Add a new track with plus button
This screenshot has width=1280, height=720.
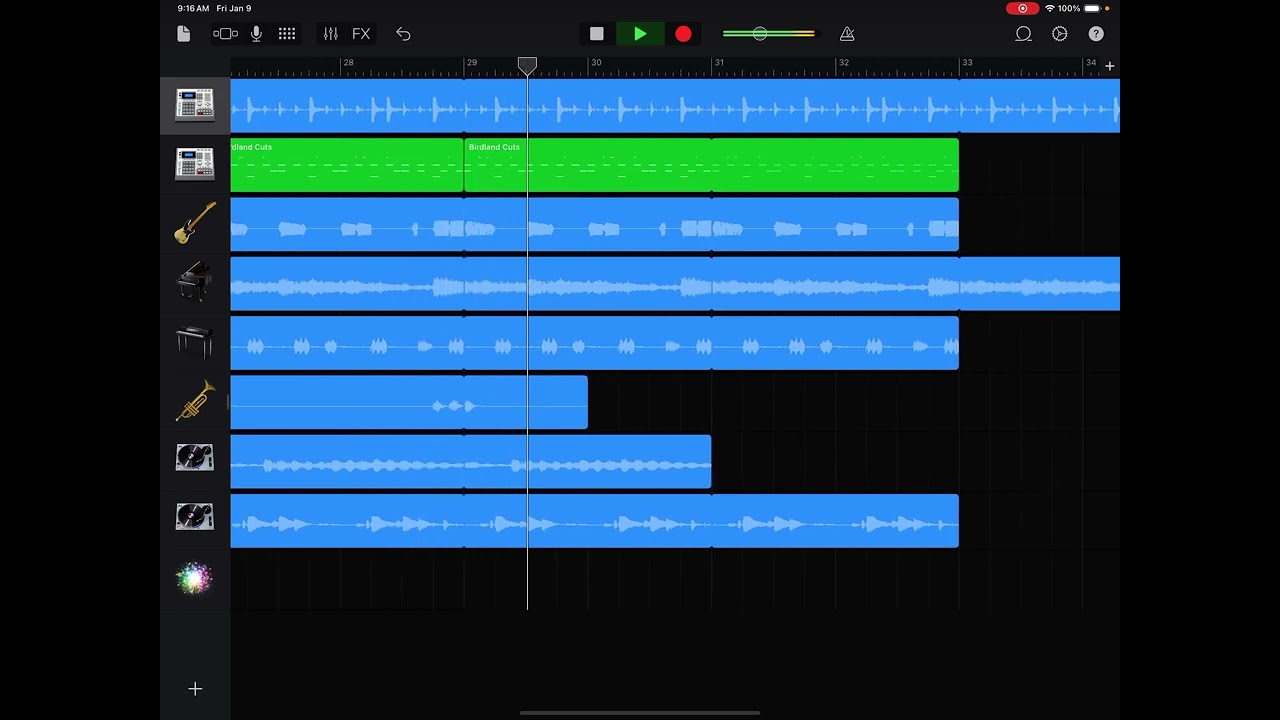(195, 689)
